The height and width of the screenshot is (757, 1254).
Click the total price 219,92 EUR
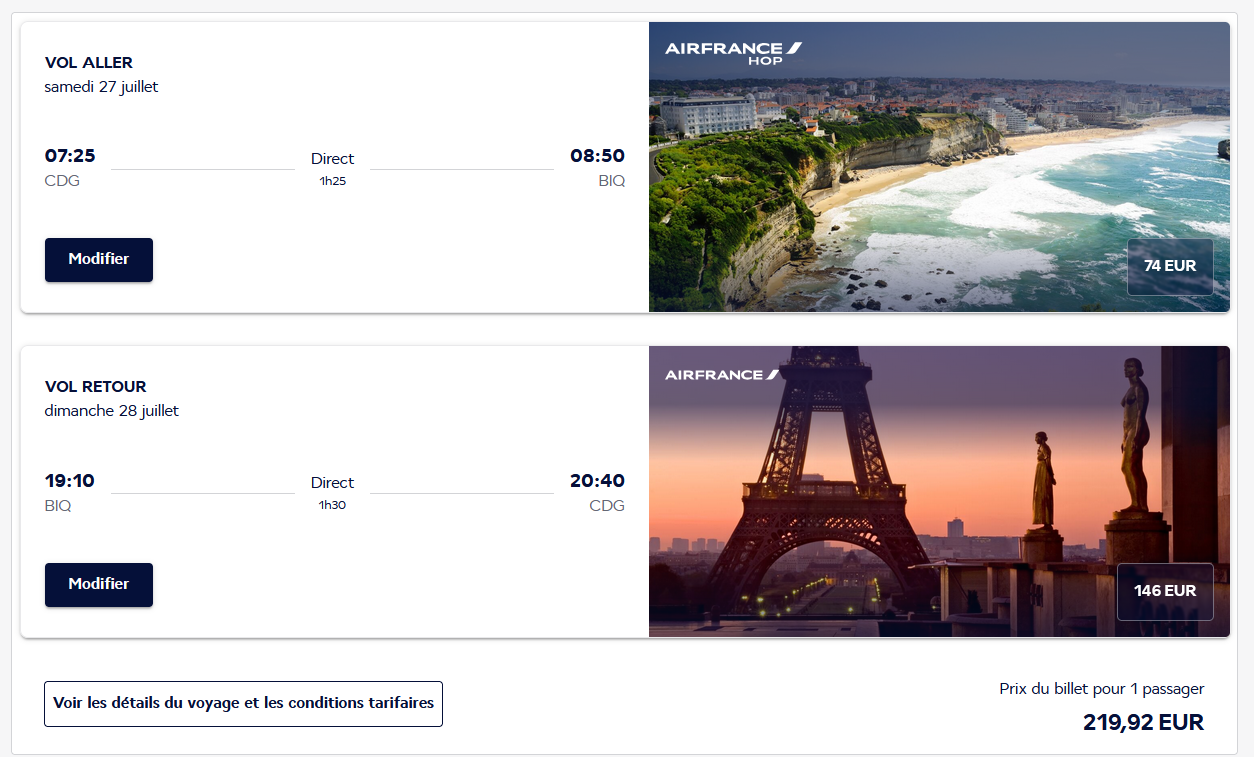1143,722
